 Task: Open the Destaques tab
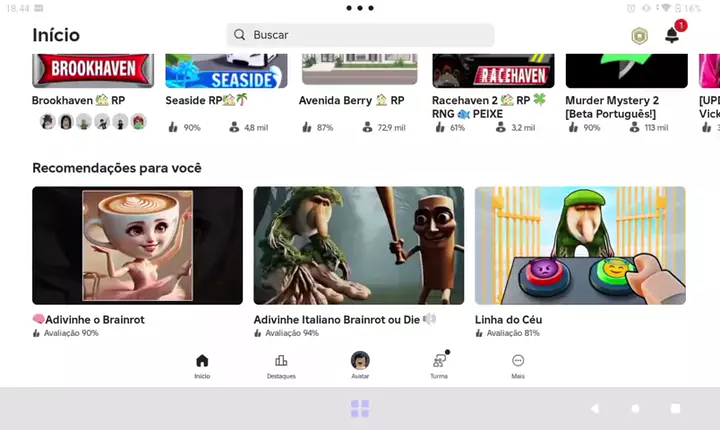[x=281, y=365]
